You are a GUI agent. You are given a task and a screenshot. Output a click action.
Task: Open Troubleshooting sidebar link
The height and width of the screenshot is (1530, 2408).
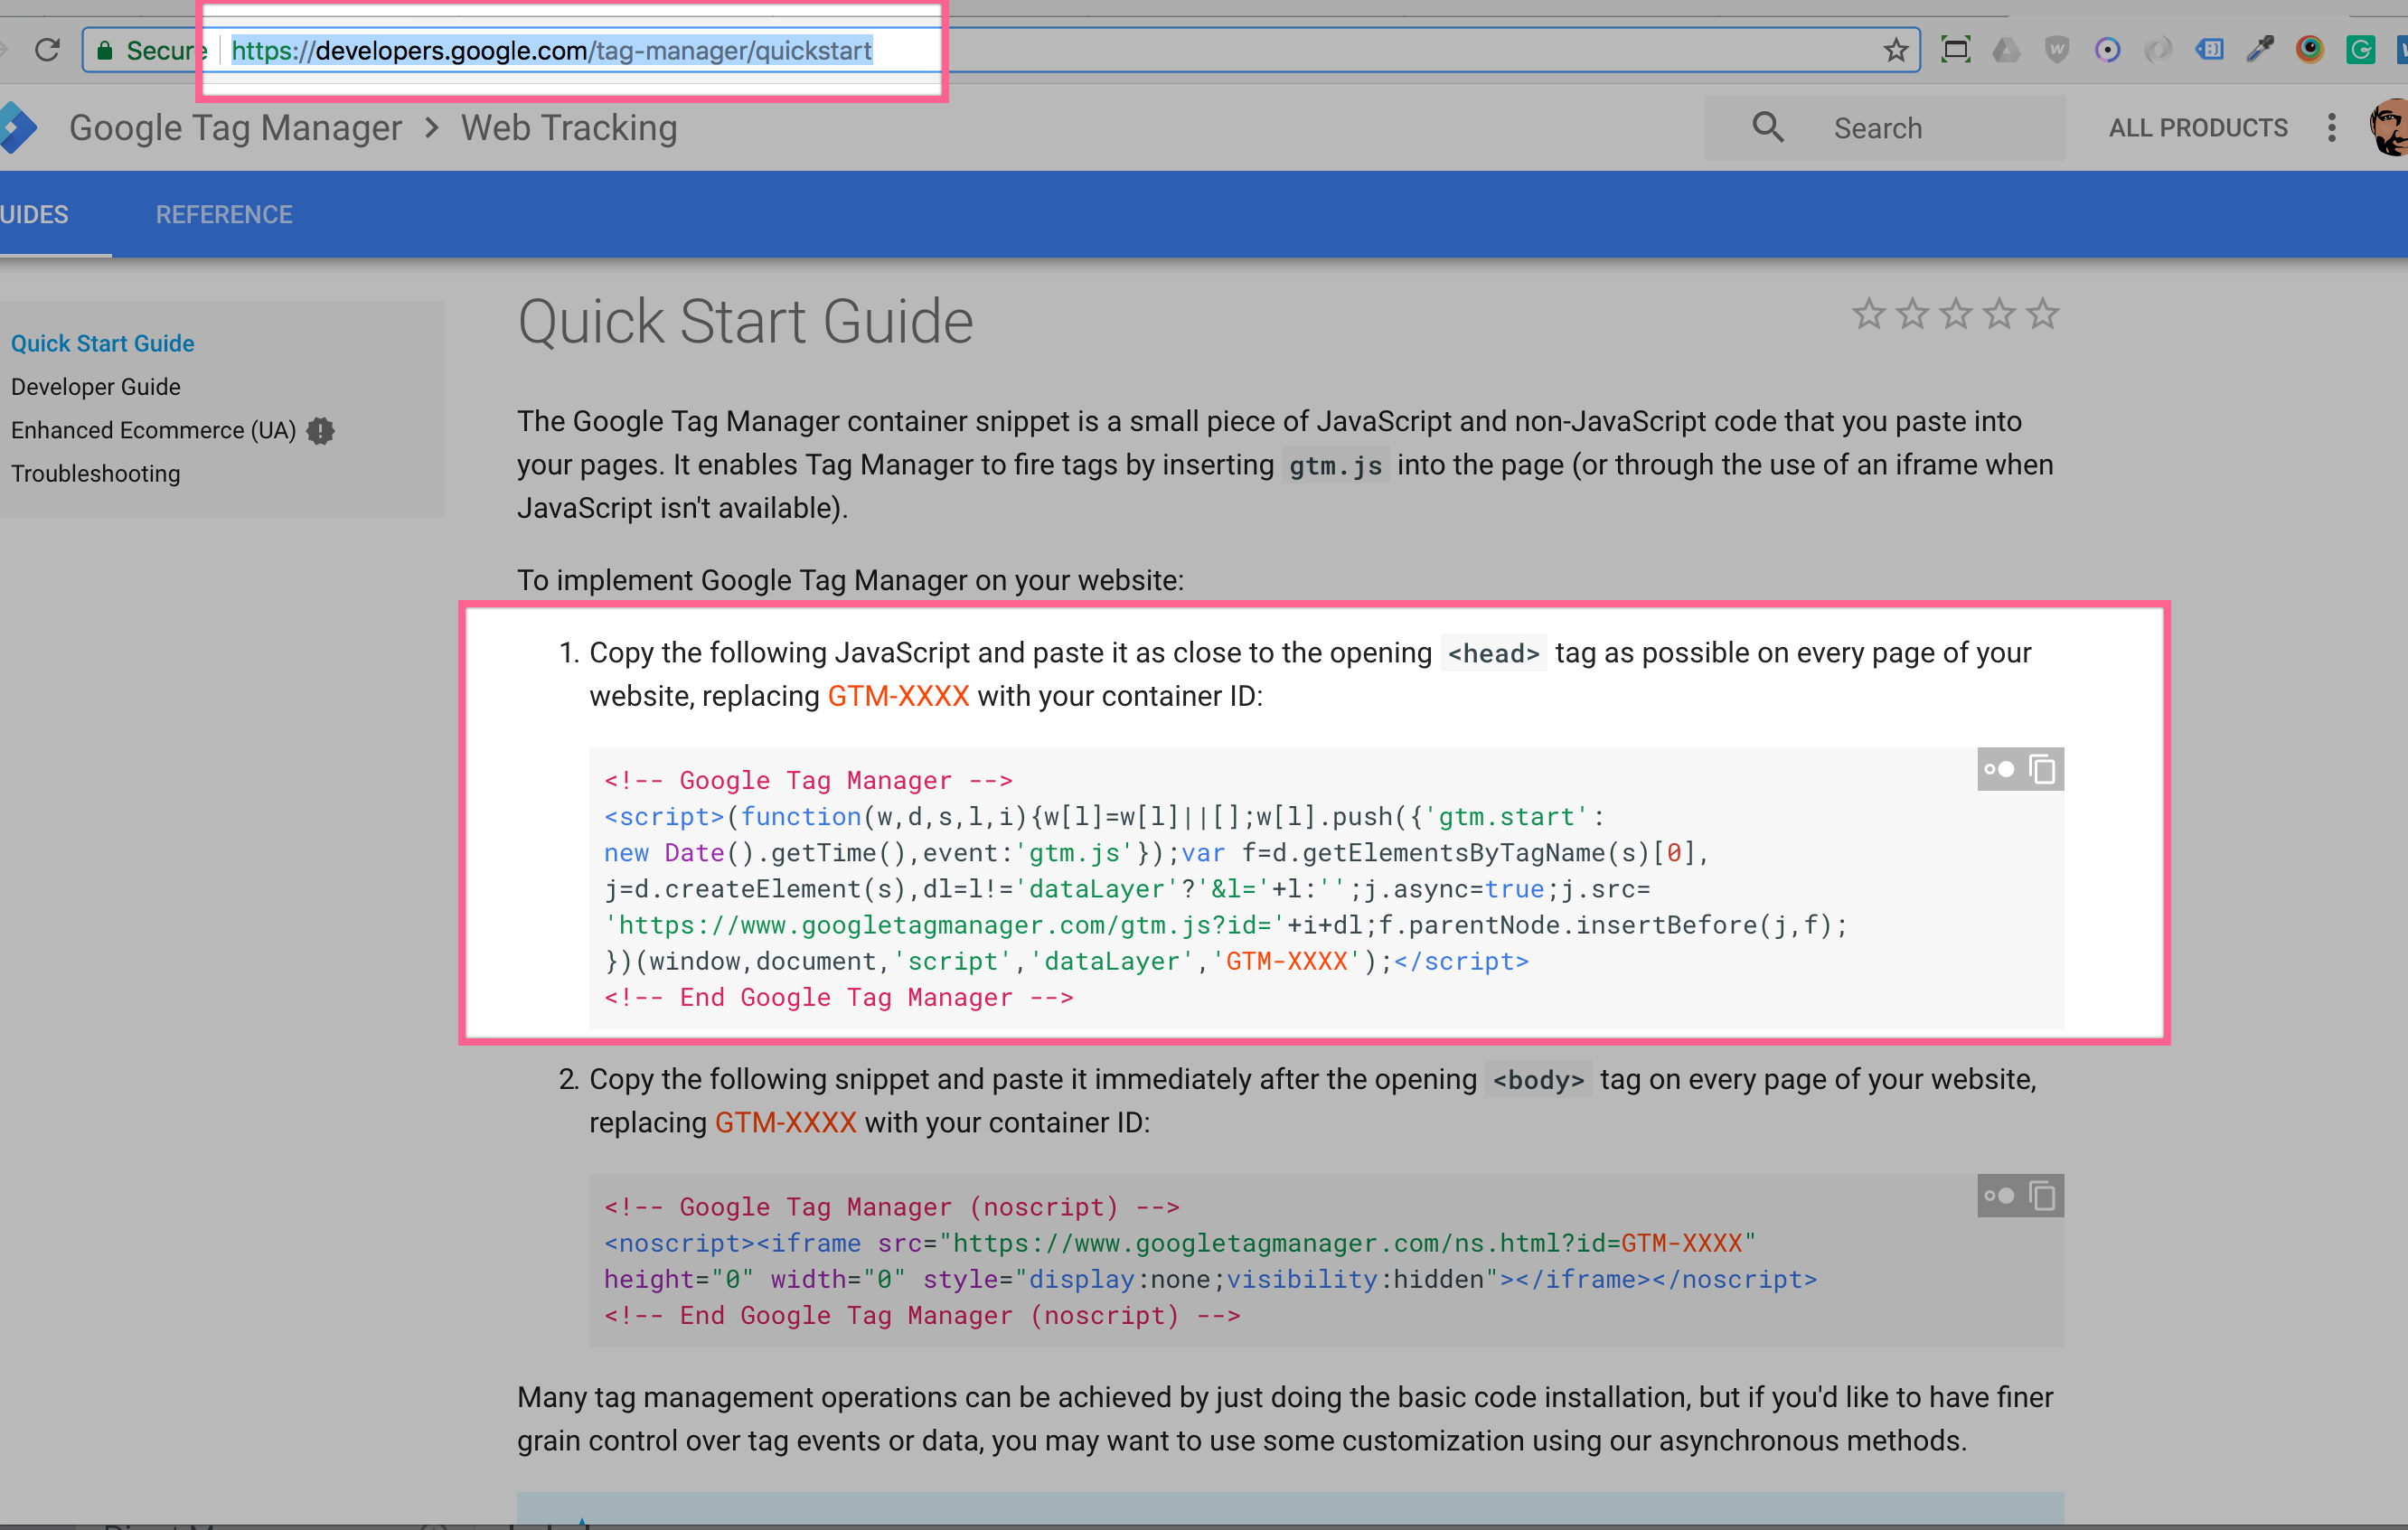point(96,474)
